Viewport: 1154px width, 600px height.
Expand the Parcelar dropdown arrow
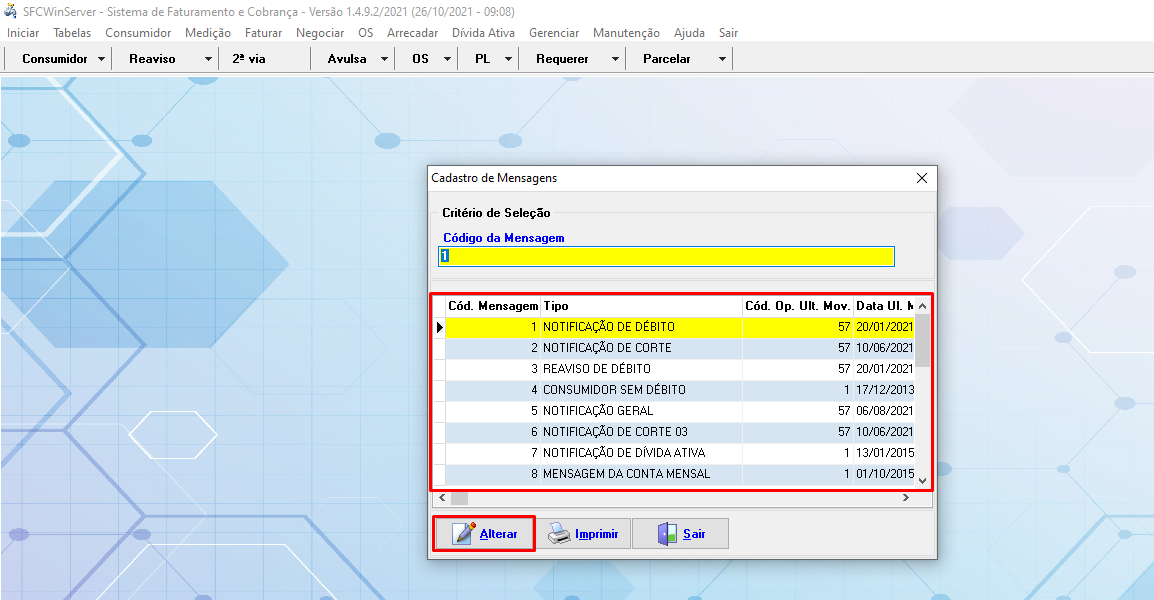722,59
